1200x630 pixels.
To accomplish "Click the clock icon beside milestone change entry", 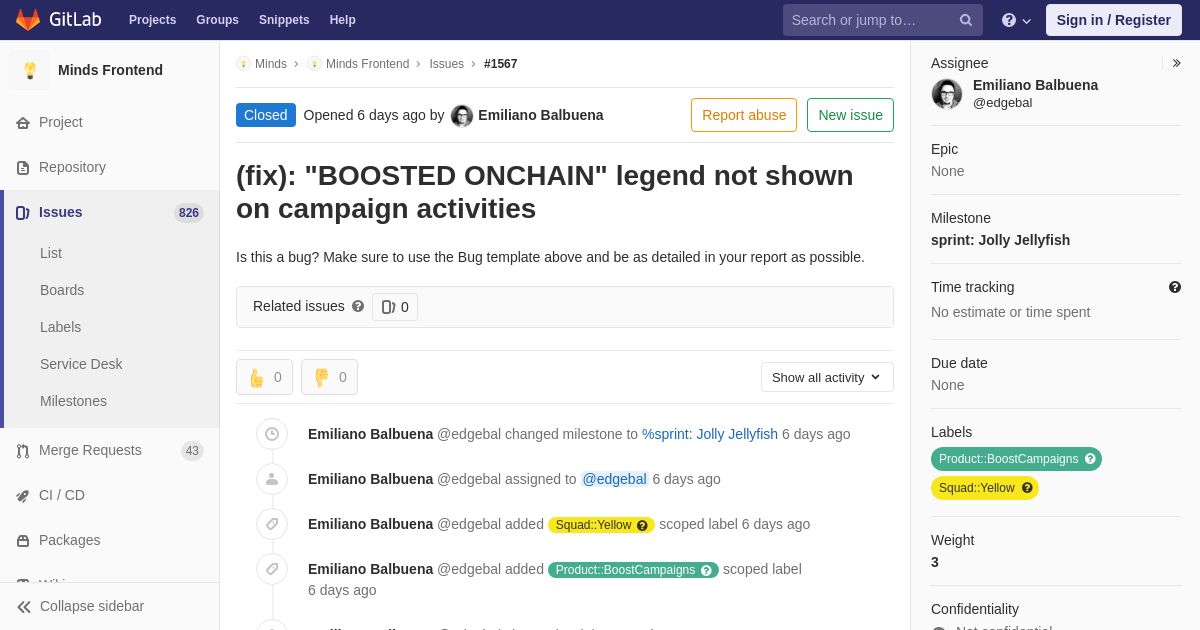I will tap(272, 434).
